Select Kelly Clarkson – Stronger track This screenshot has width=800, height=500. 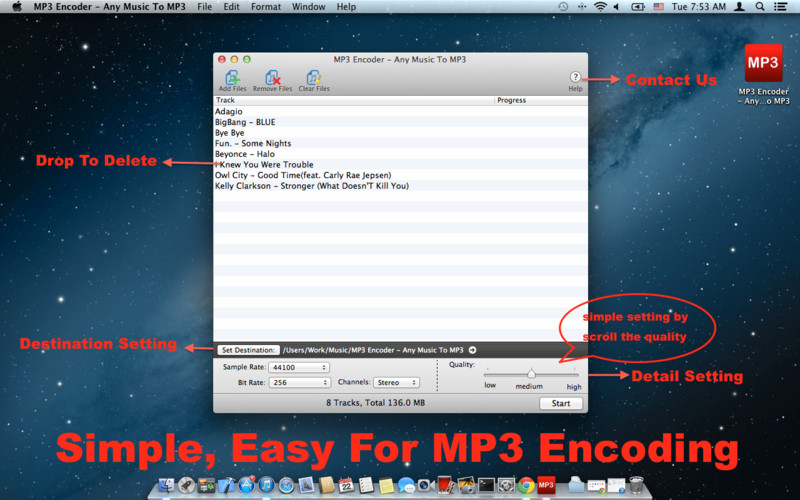[x=401, y=186]
